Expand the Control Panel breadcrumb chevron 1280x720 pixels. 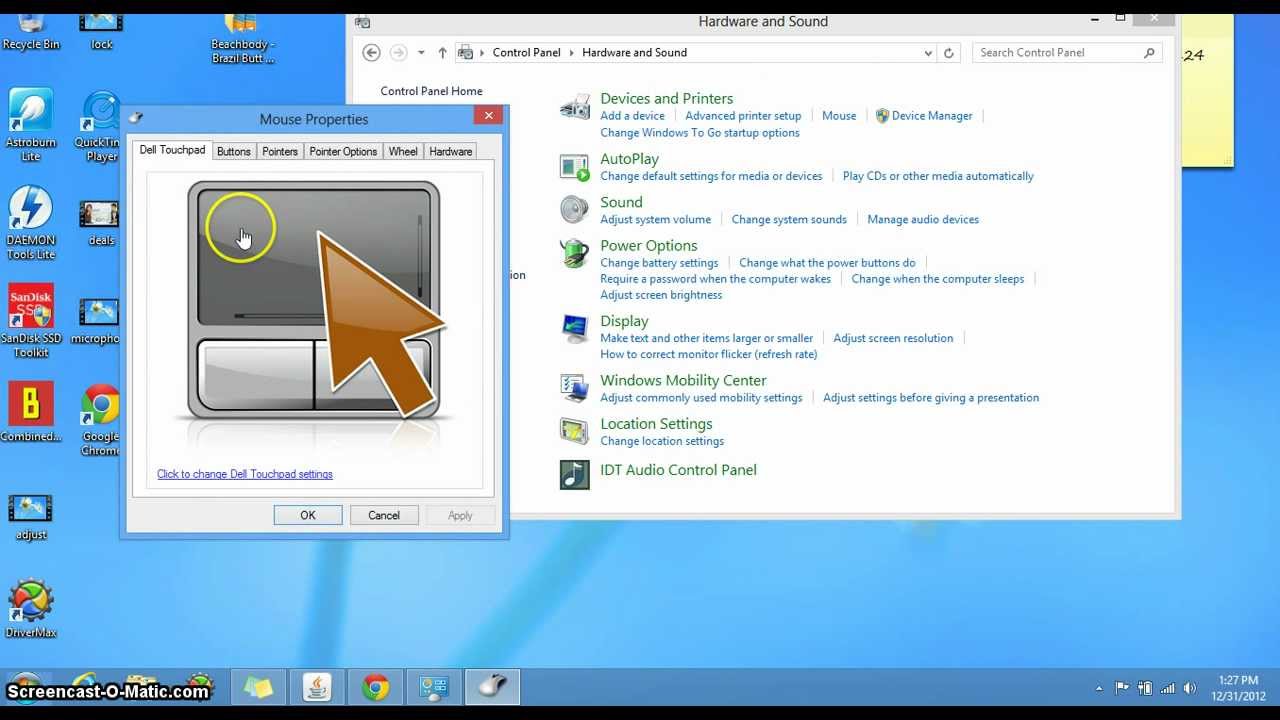pyautogui.click(x=572, y=53)
